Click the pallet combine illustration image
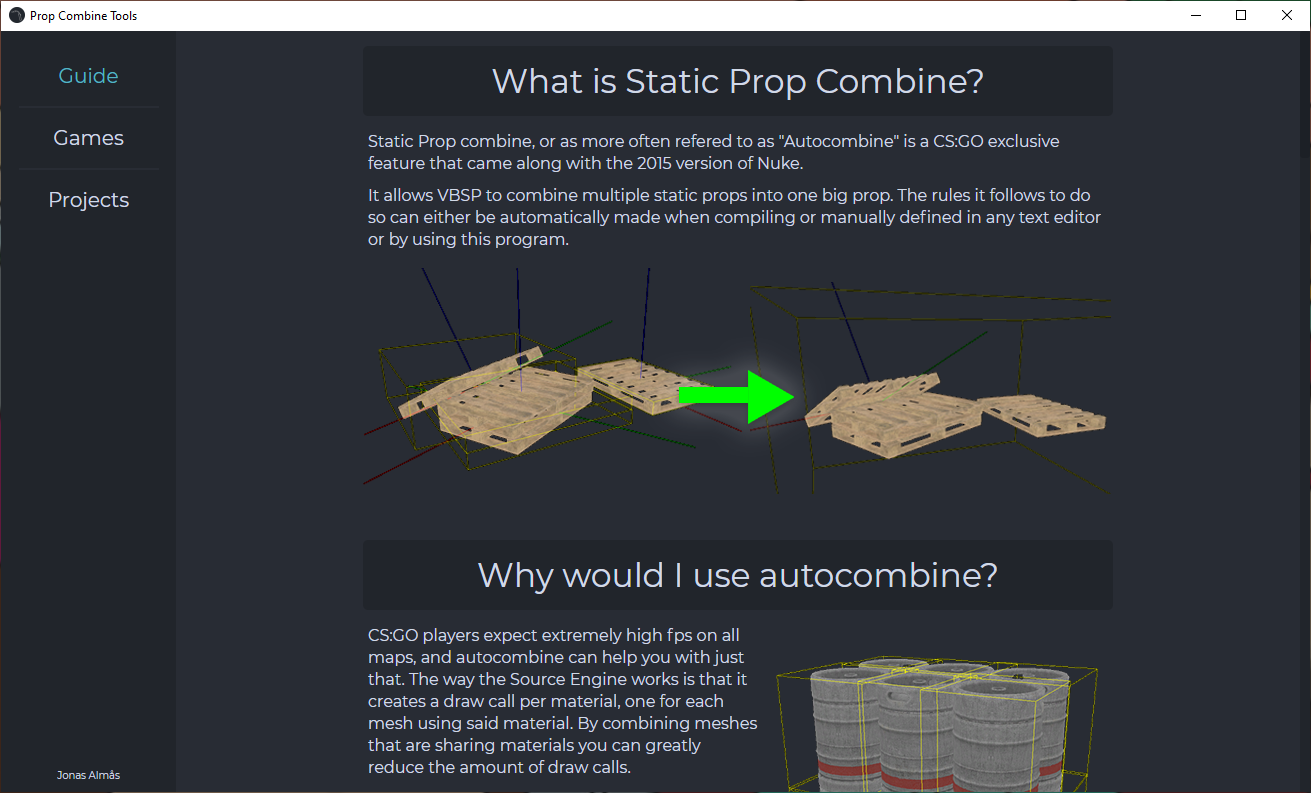Viewport: 1311px width, 793px height. coord(737,380)
